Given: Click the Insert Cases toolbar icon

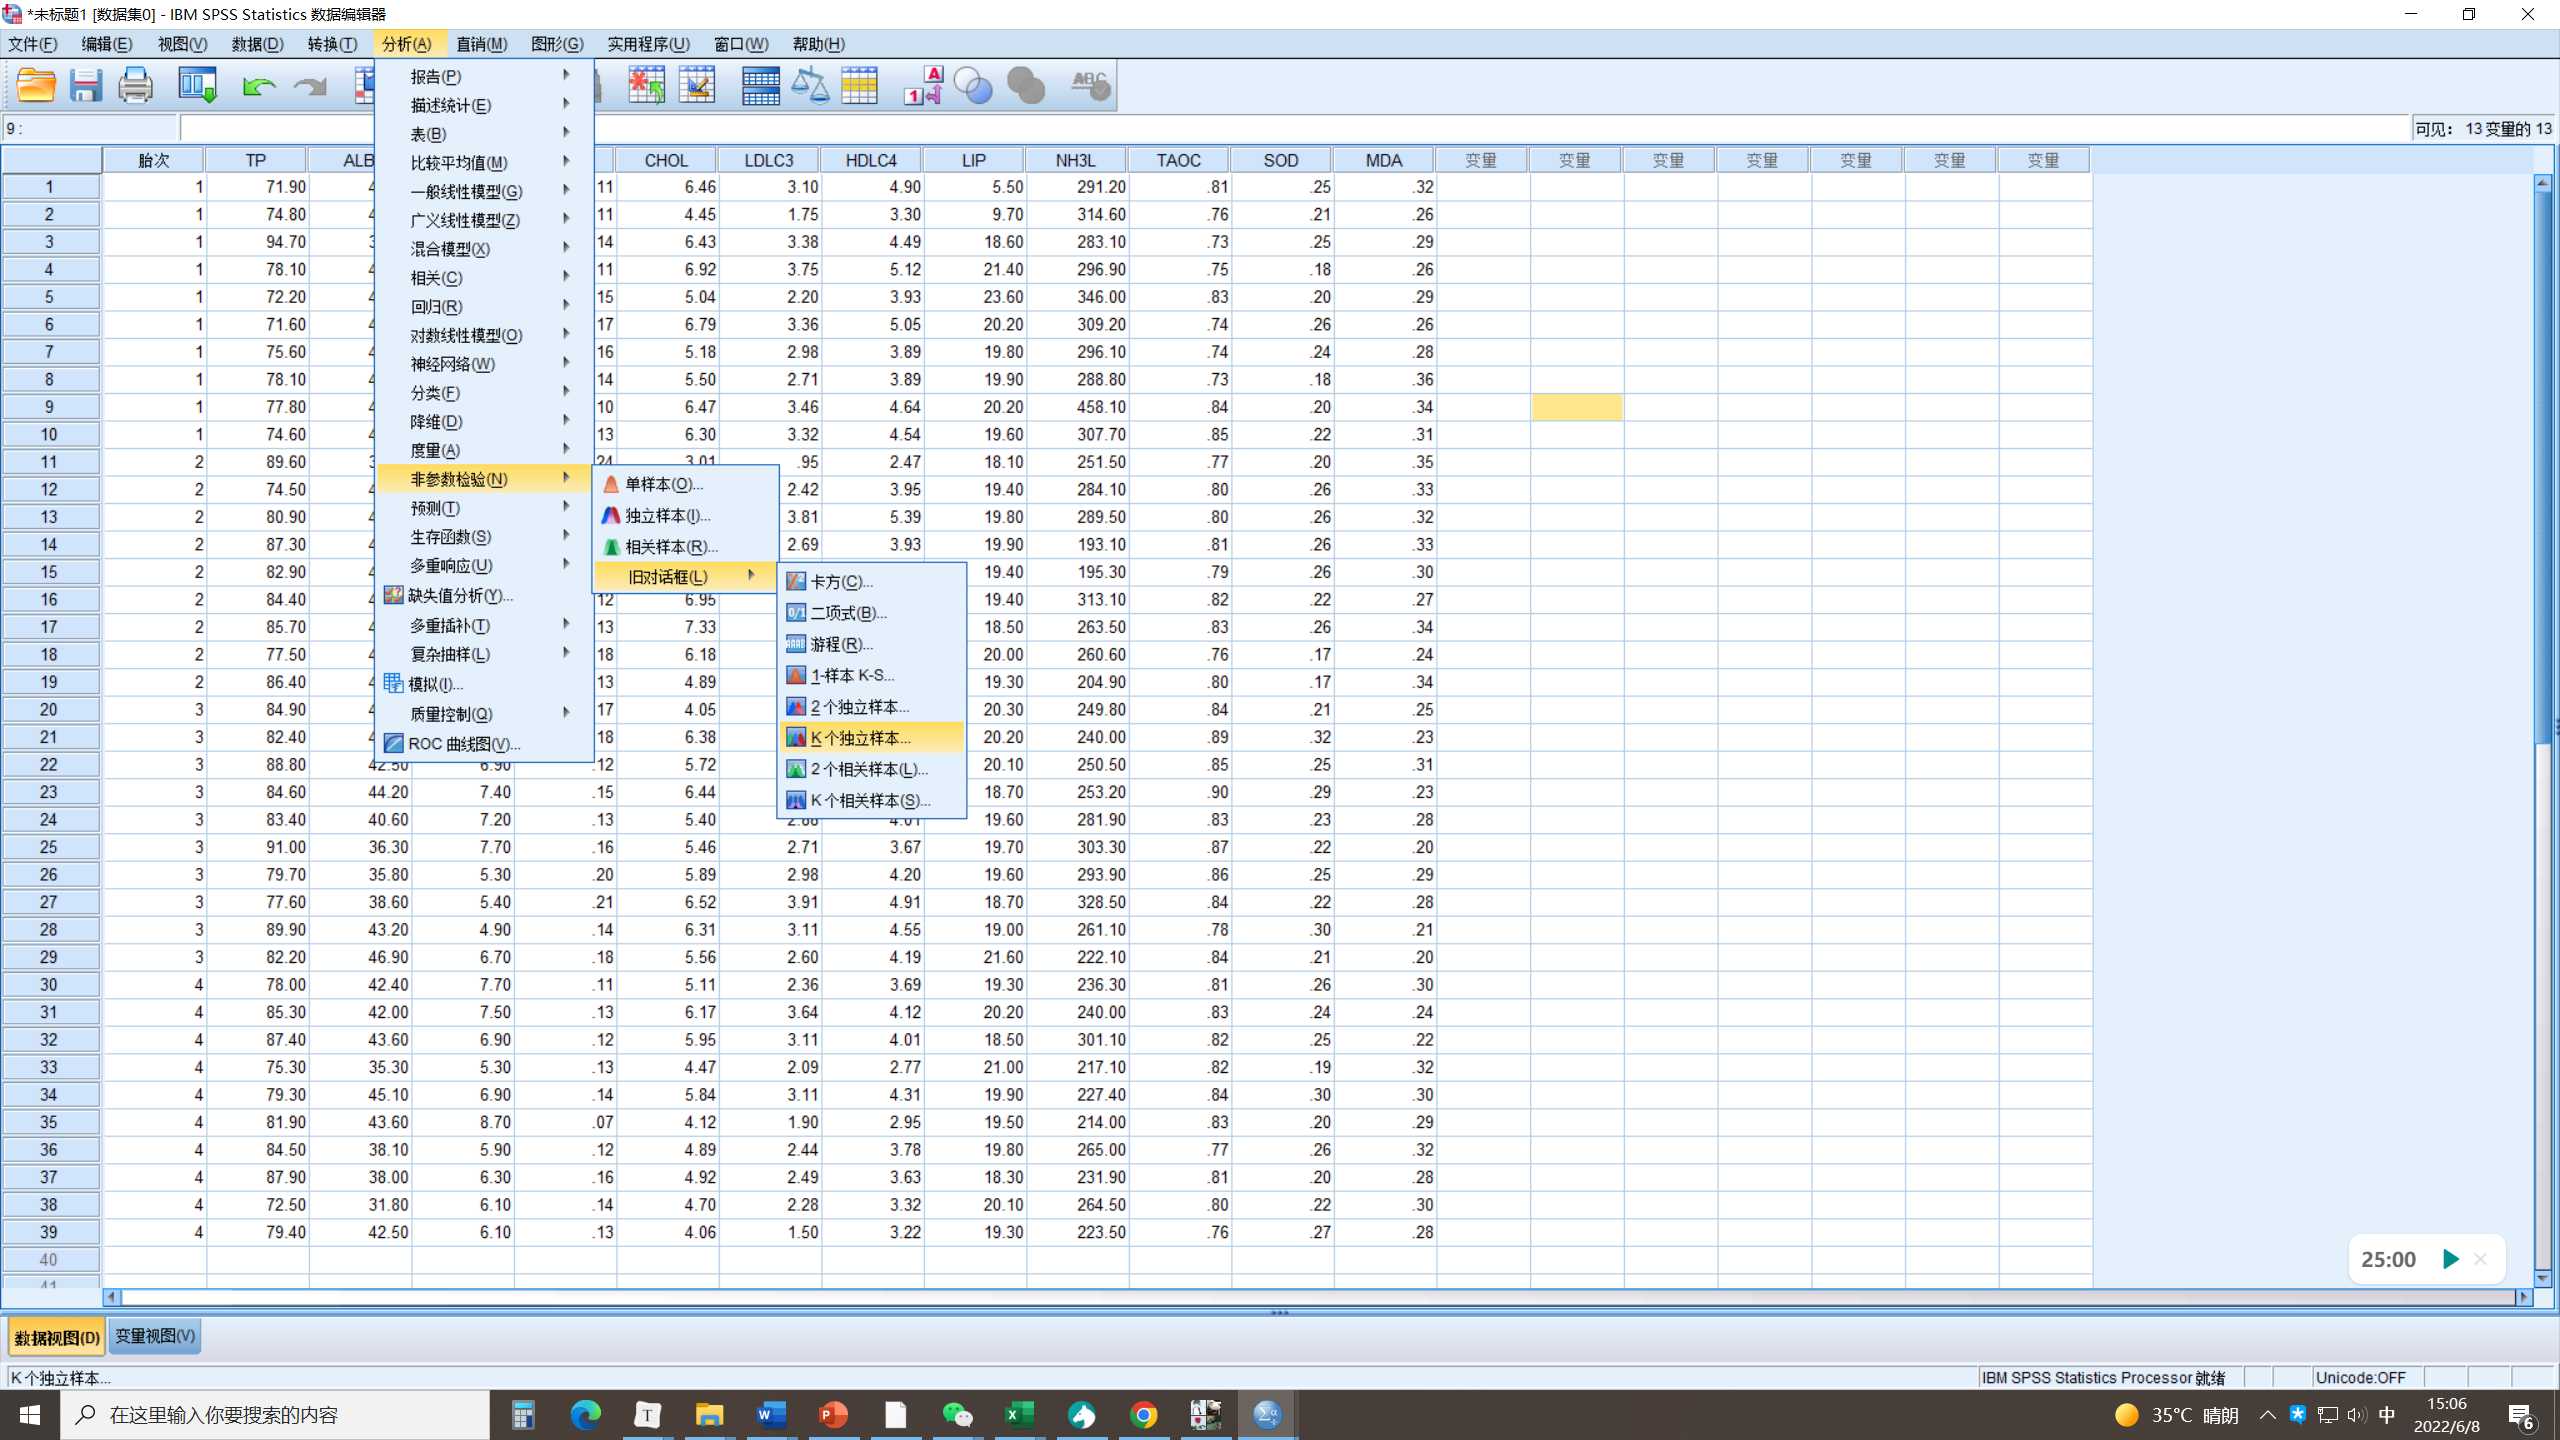Looking at the screenshot, I should 646,86.
